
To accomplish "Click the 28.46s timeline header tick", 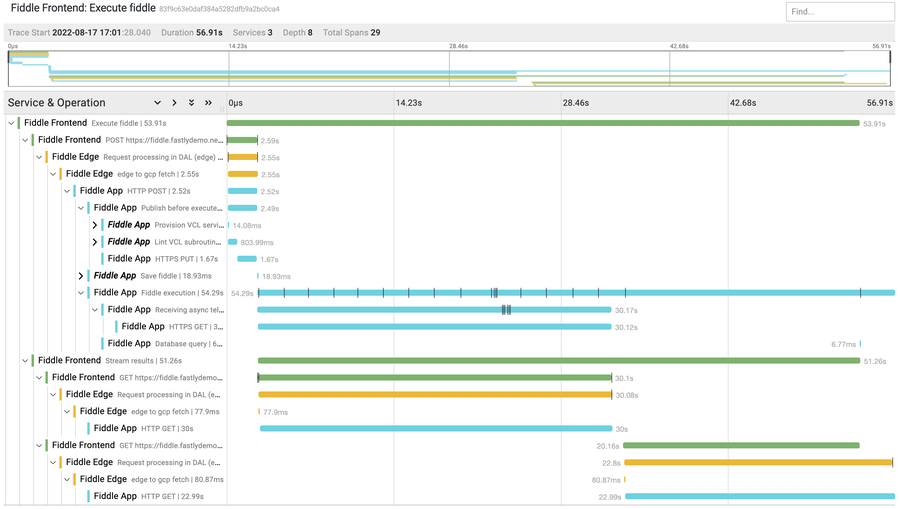I will (x=576, y=103).
